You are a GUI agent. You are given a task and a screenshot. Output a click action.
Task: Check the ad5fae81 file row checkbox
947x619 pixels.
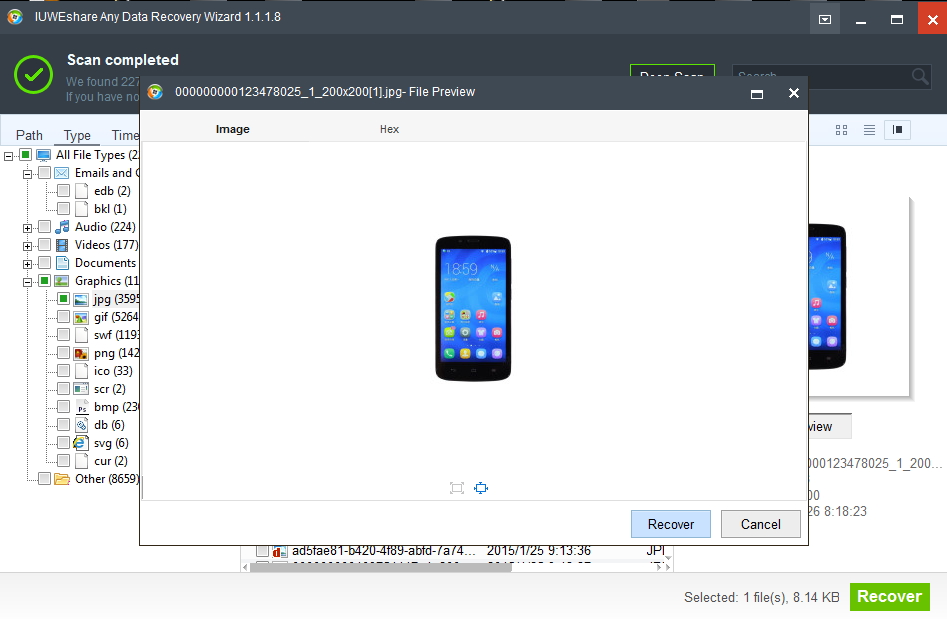[262, 551]
